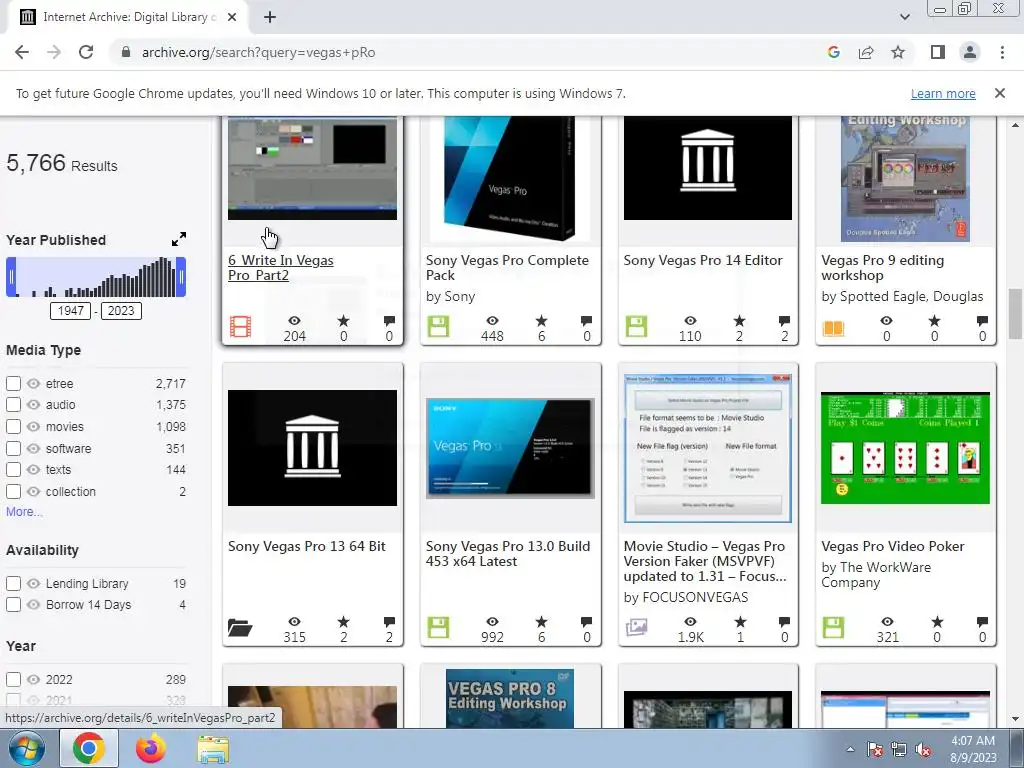Click the movie film icon on 6_Write card

click(x=240, y=327)
